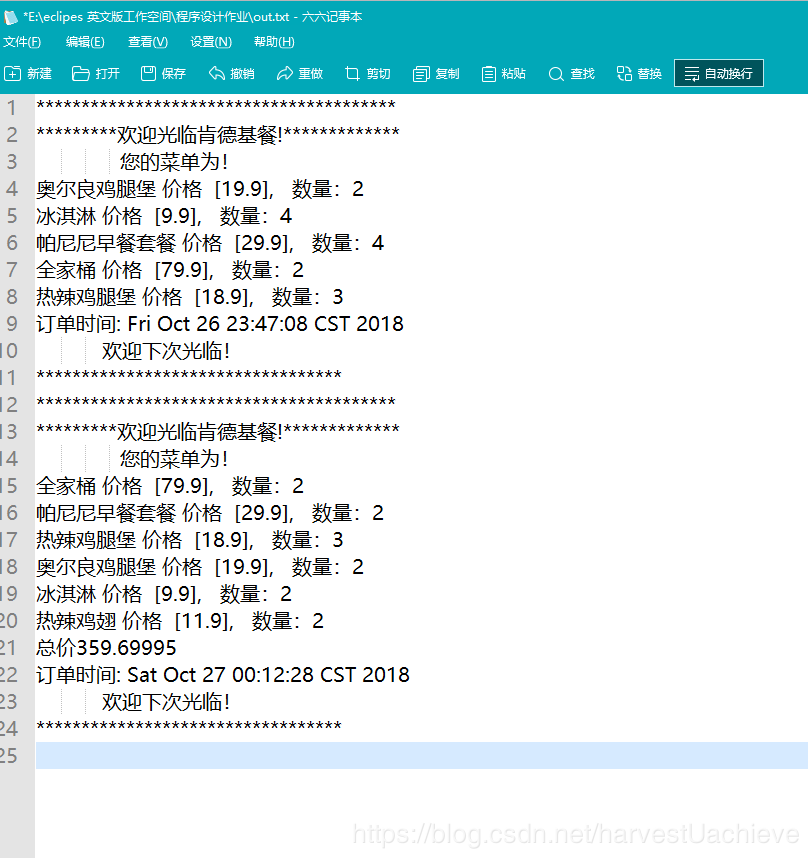Click the 粘贴 toolbar label
Screen dimensions: 808x858
[514, 73]
